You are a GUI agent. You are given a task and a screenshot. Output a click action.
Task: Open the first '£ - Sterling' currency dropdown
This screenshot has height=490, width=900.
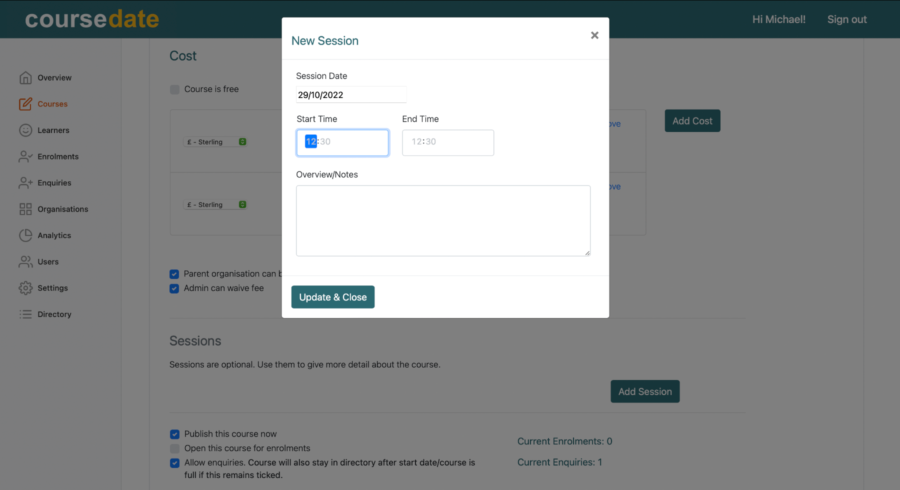216,142
